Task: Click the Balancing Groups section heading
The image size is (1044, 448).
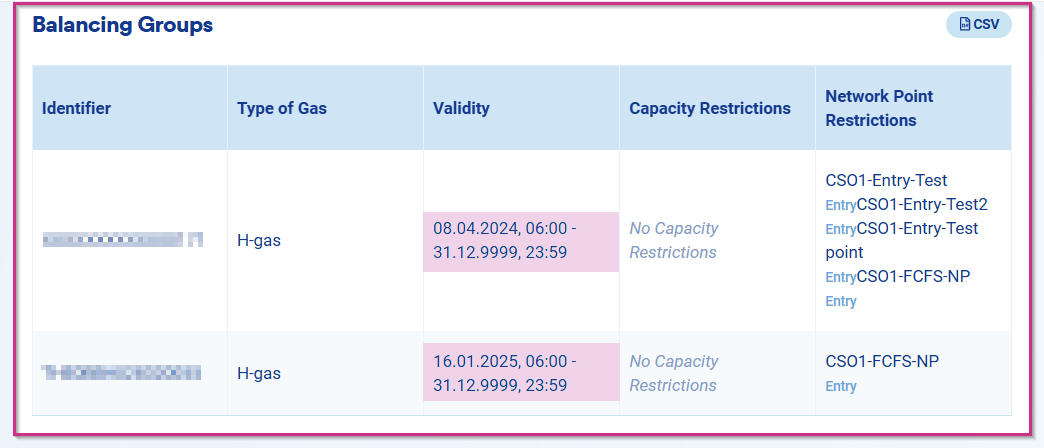Action: (122, 25)
